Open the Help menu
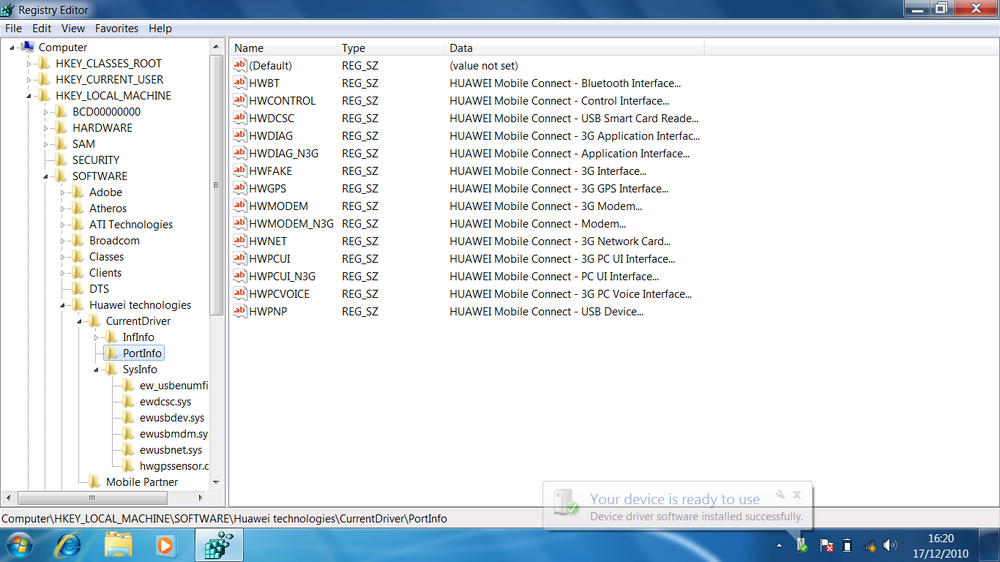Viewport: 1000px width, 562px height. point(160,28)
